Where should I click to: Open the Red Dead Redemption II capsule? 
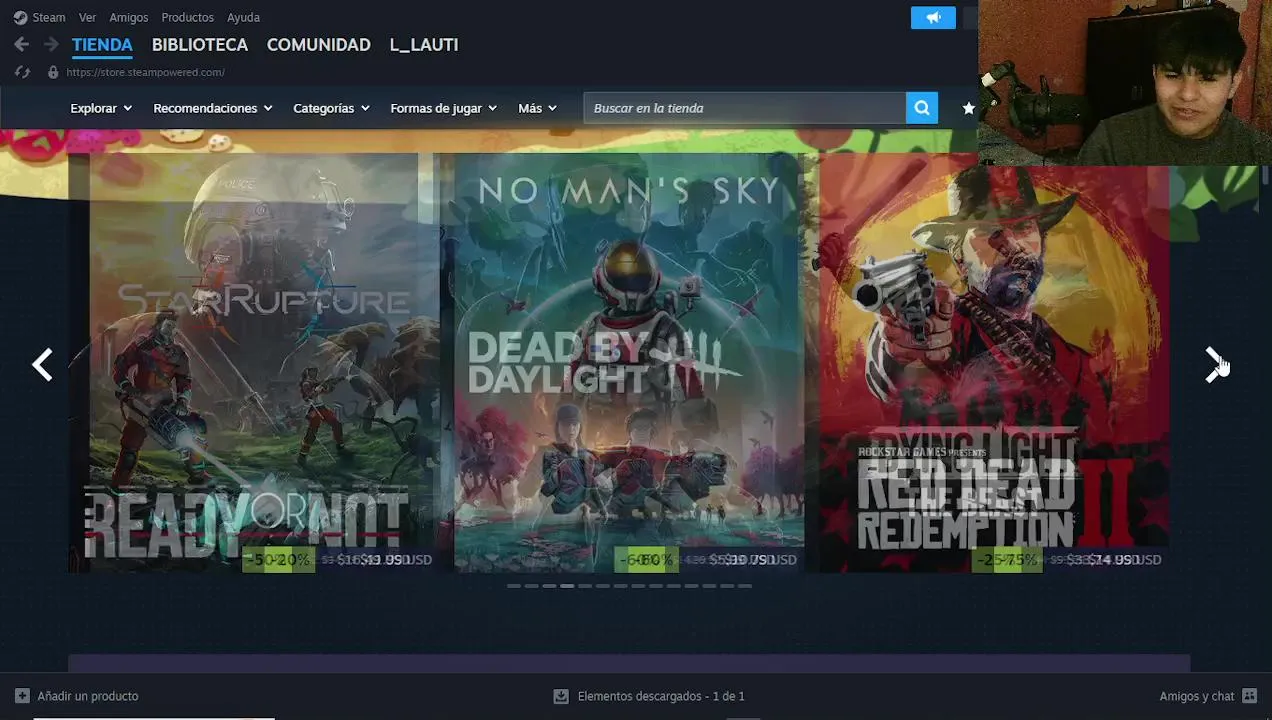[994, 363]
